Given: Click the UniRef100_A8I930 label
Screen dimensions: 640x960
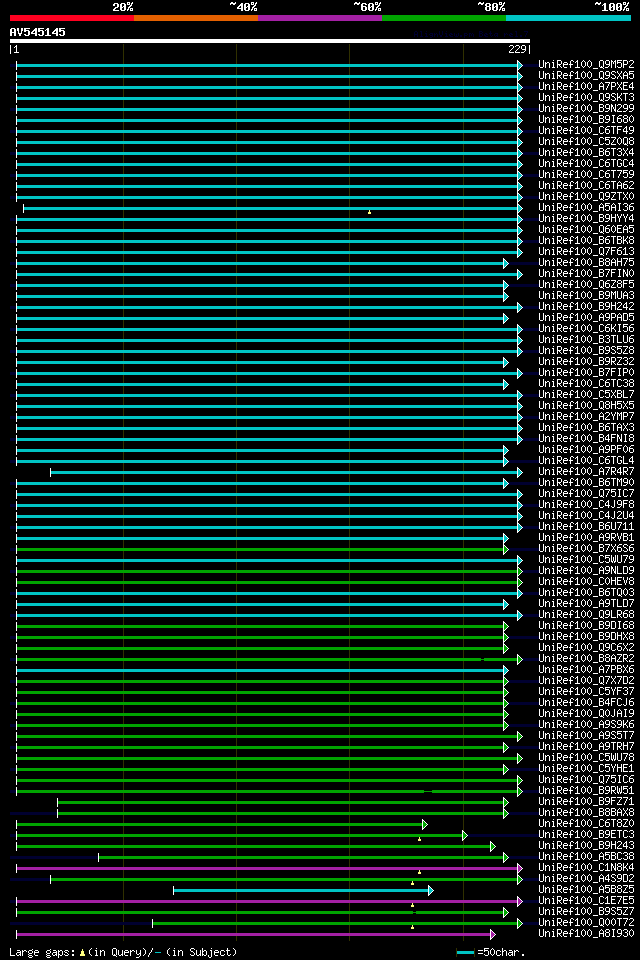Looking at the screenshot, I should (586, 934).
